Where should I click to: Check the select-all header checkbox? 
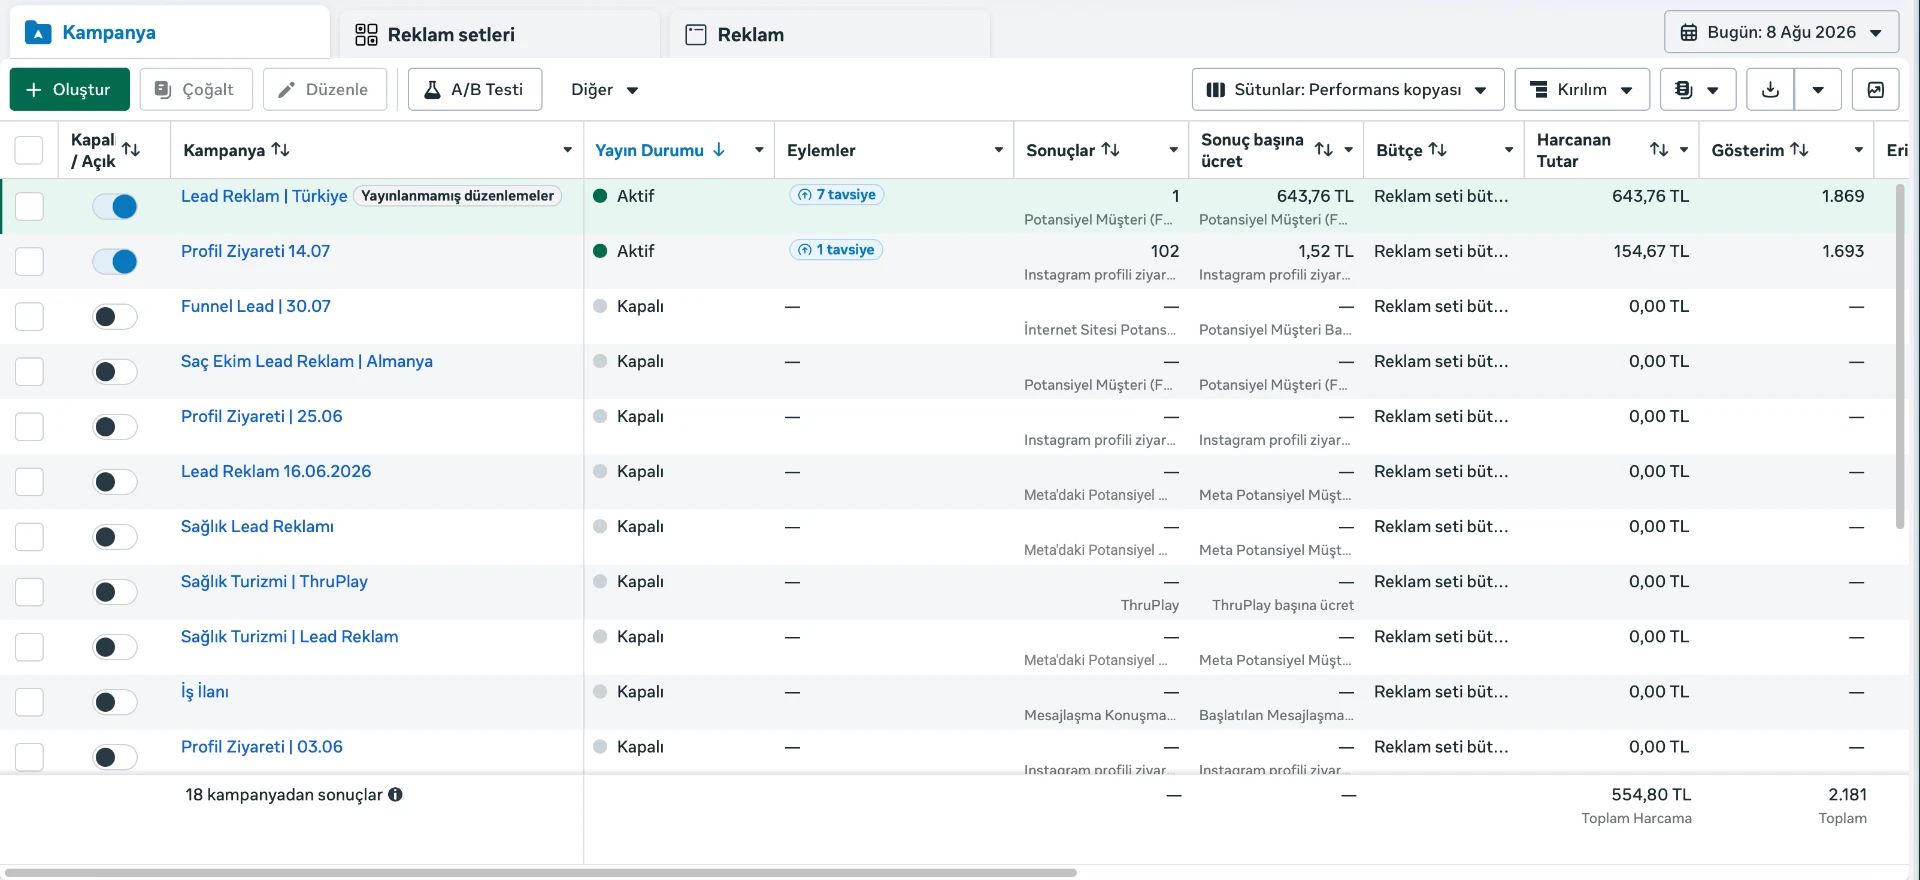[29, 151]
